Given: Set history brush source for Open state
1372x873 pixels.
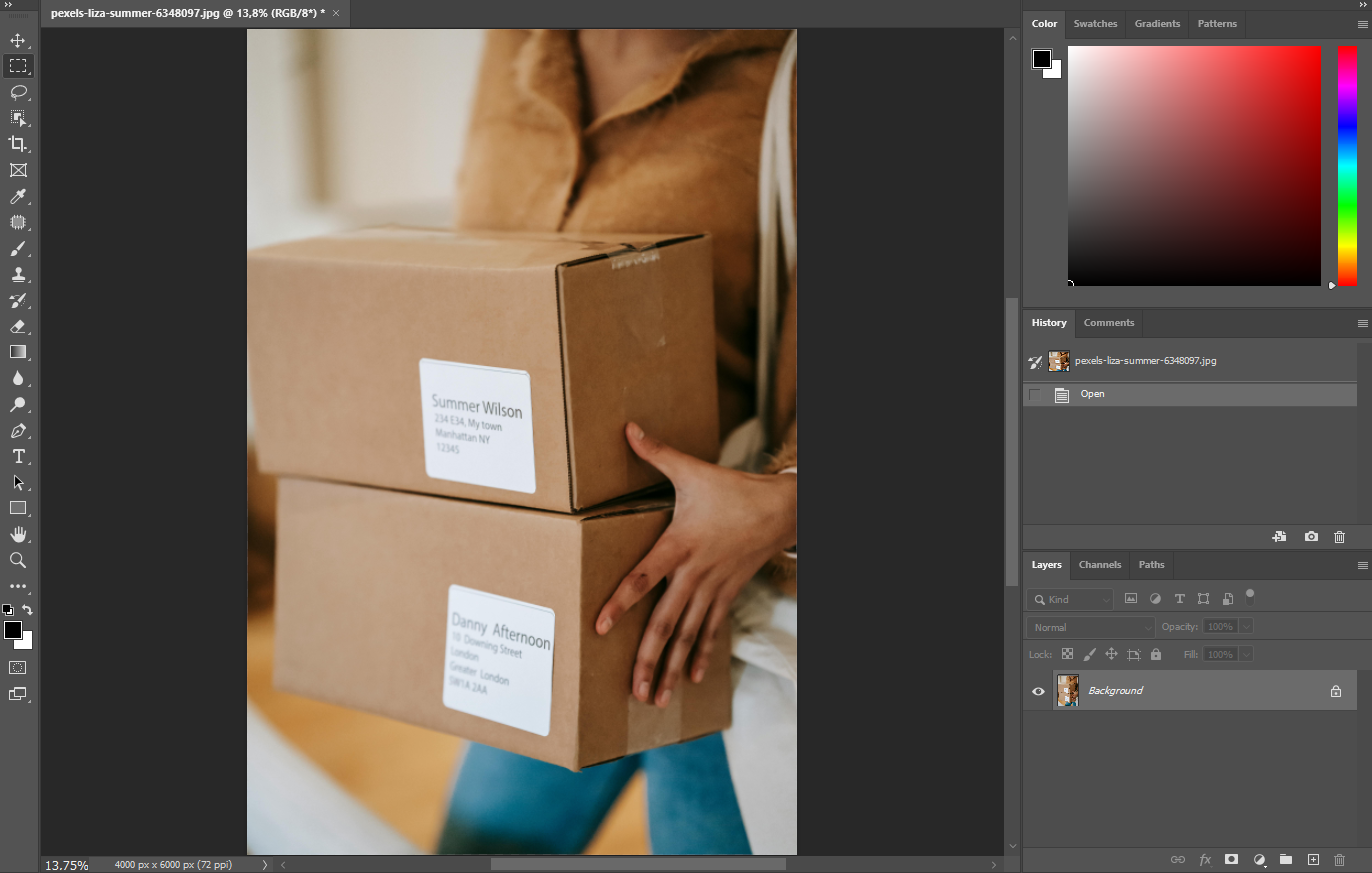Looking at the screenshot, I should (x=1034, y=394).
